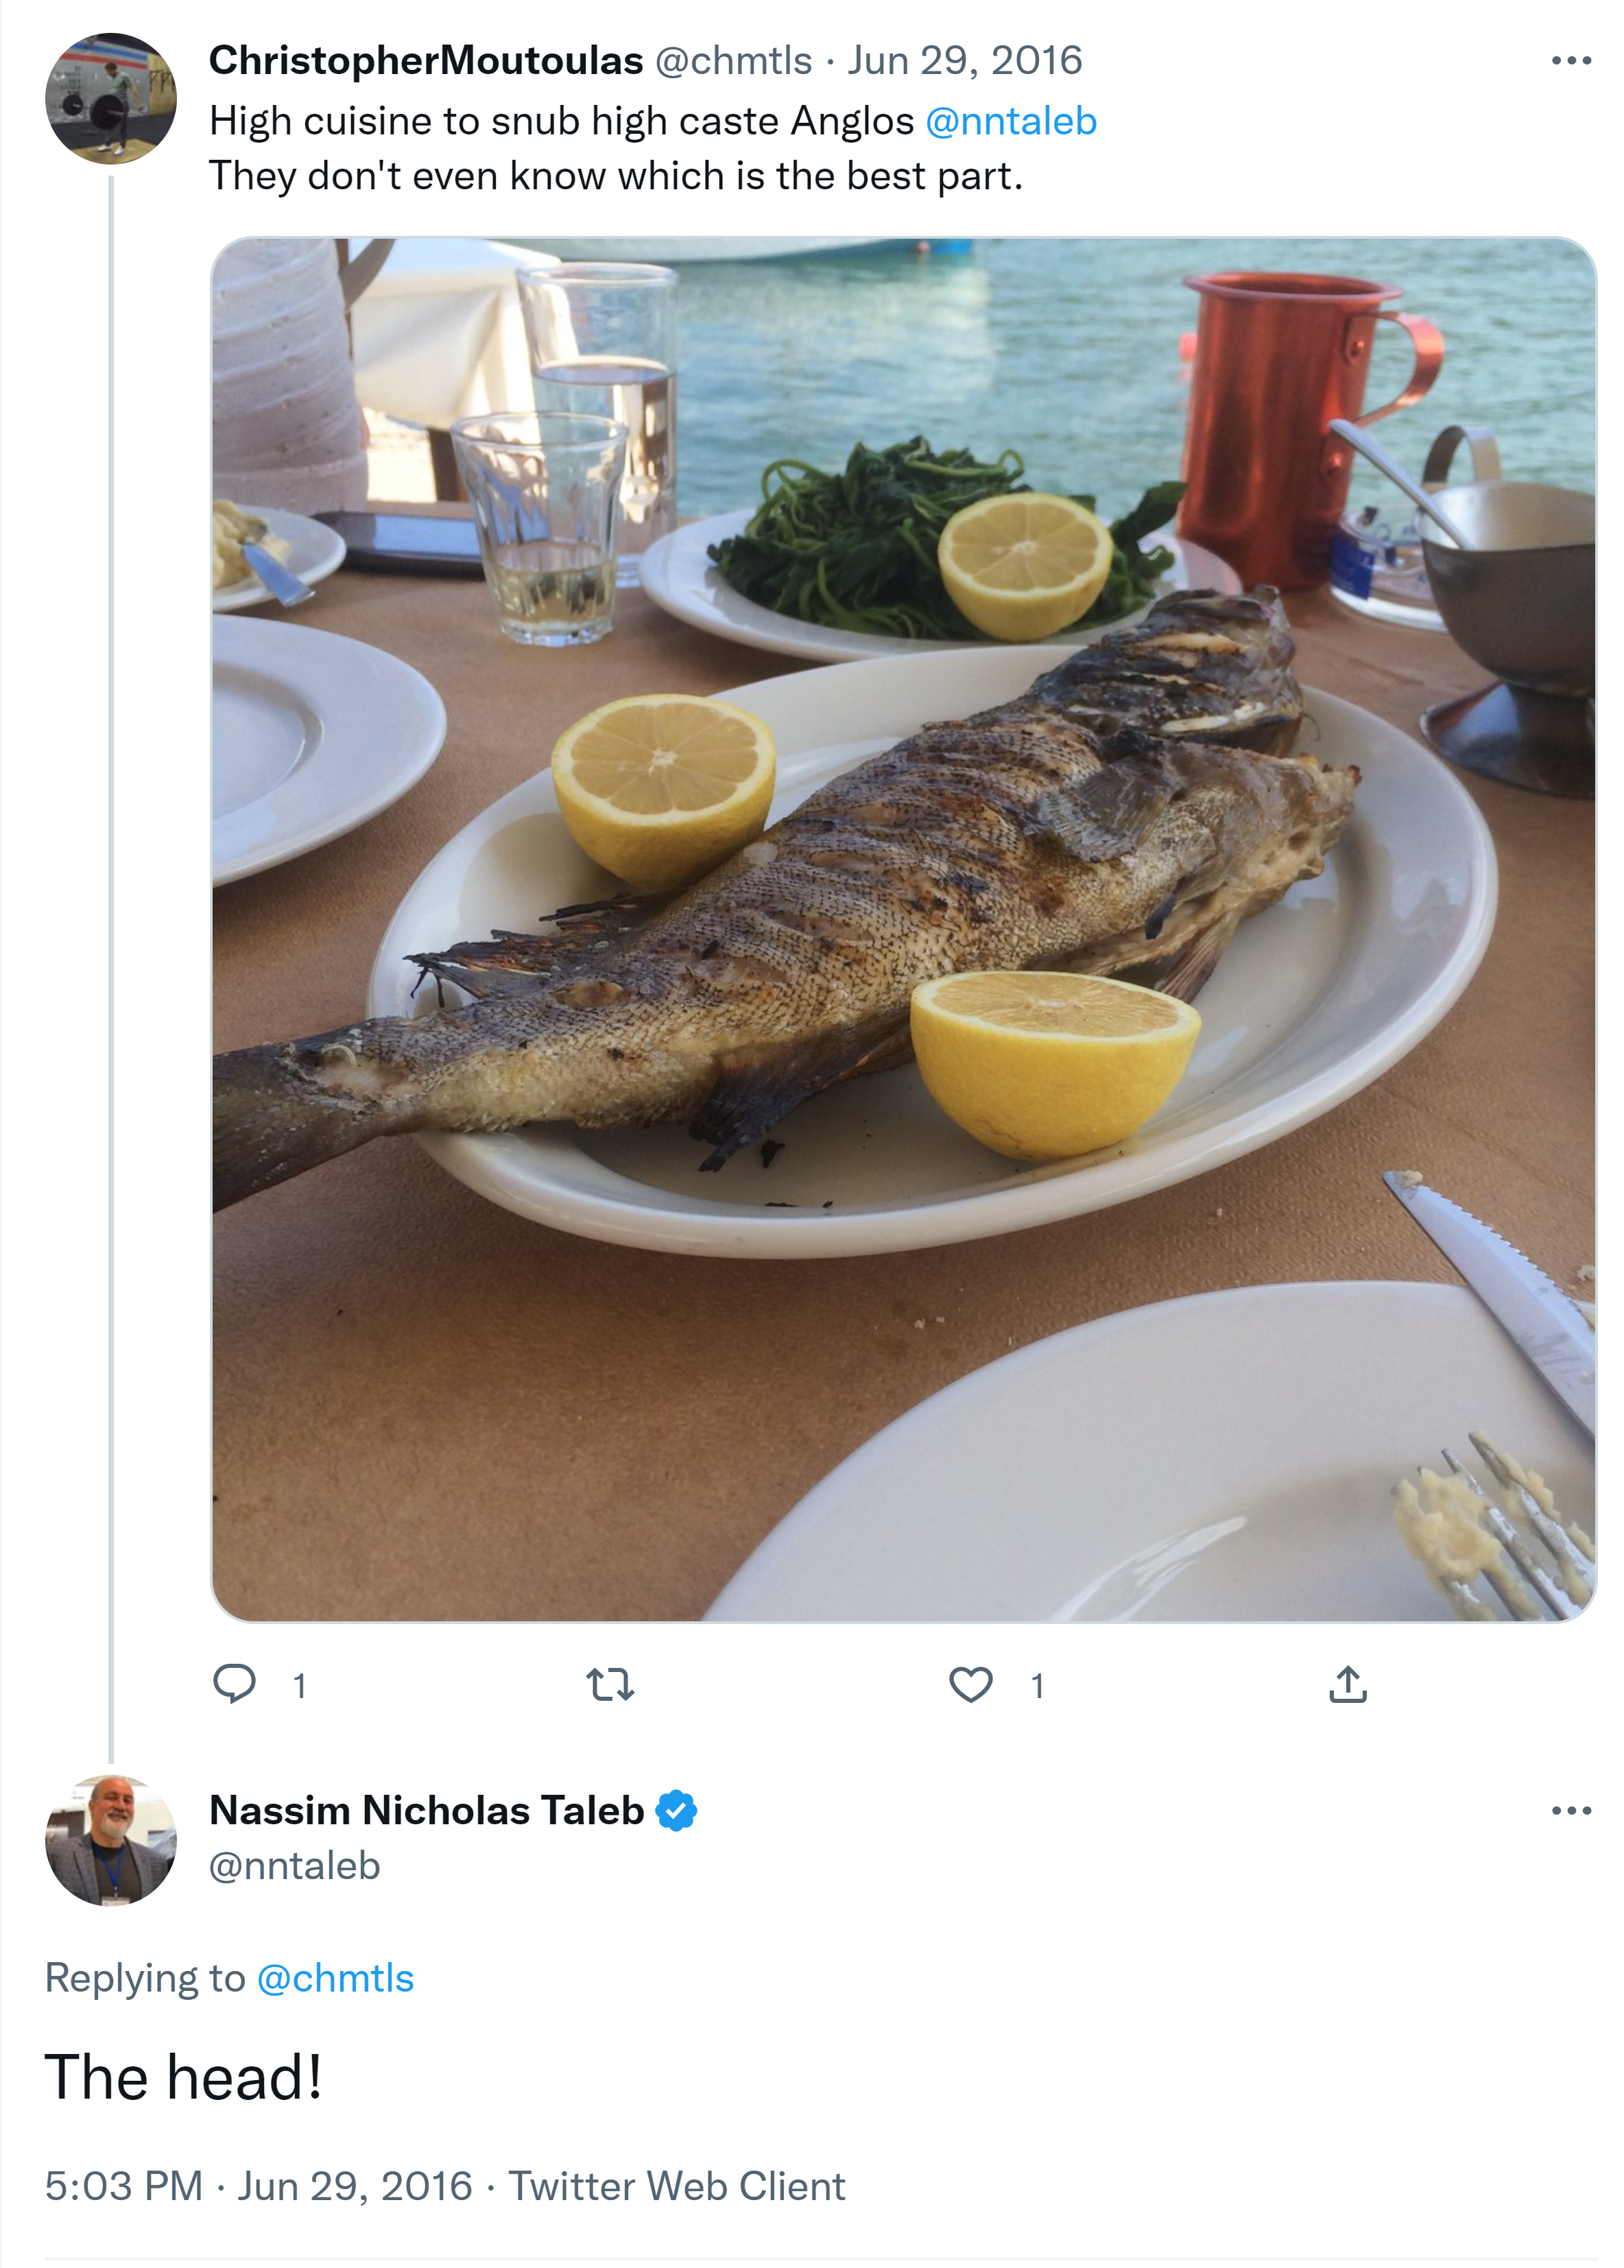Image resolution: width=1624 pixels, height=2268 pixels.
Task: Click the @nntaleb handle under Taleb's name
Action: coord(295,1866)
